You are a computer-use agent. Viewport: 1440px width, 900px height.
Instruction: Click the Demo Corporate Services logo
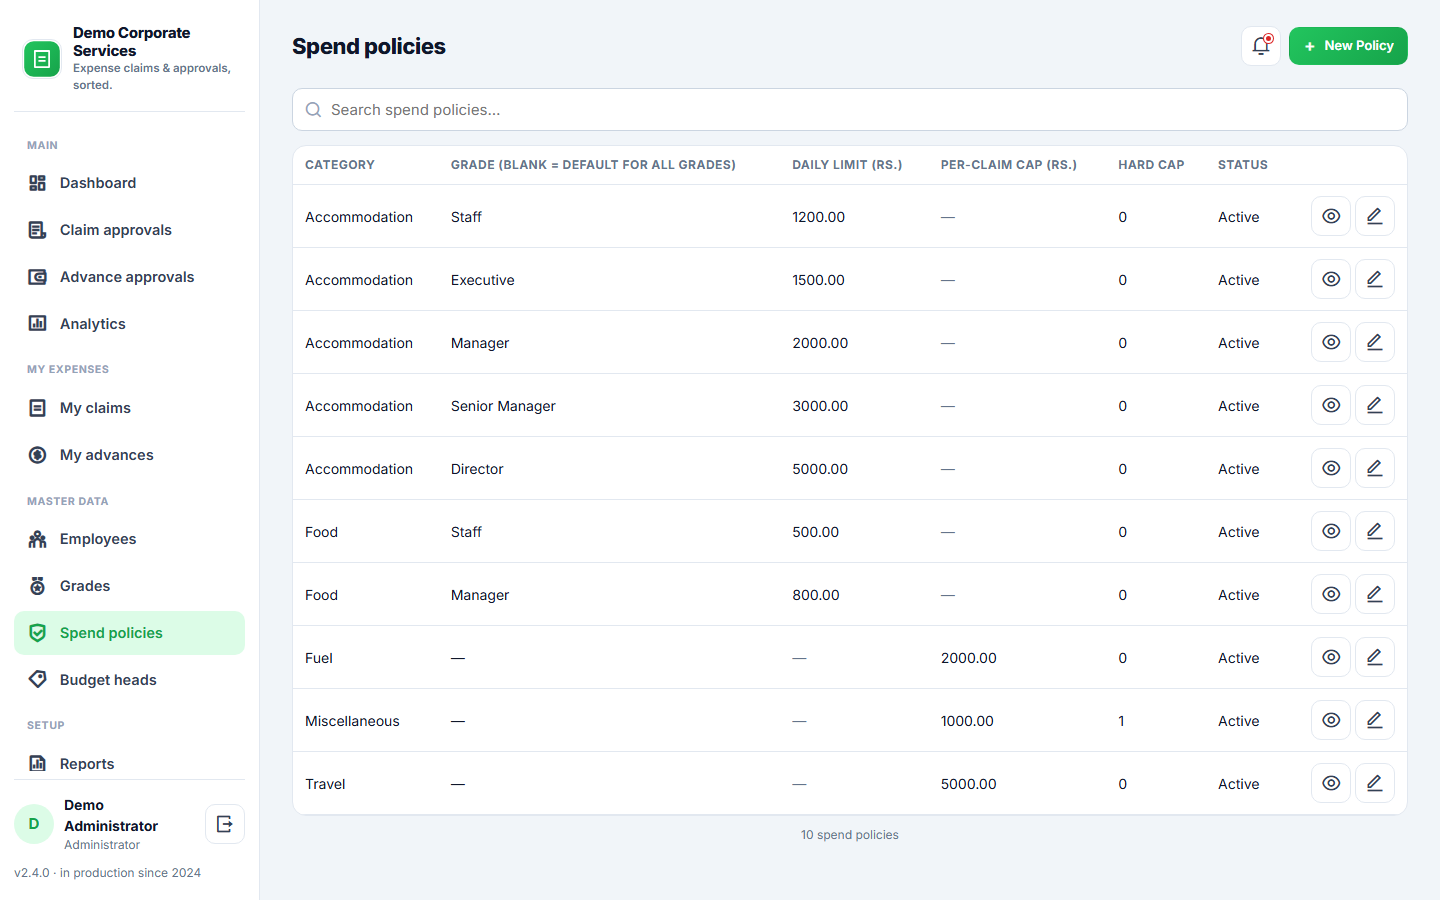coord(42,59)
